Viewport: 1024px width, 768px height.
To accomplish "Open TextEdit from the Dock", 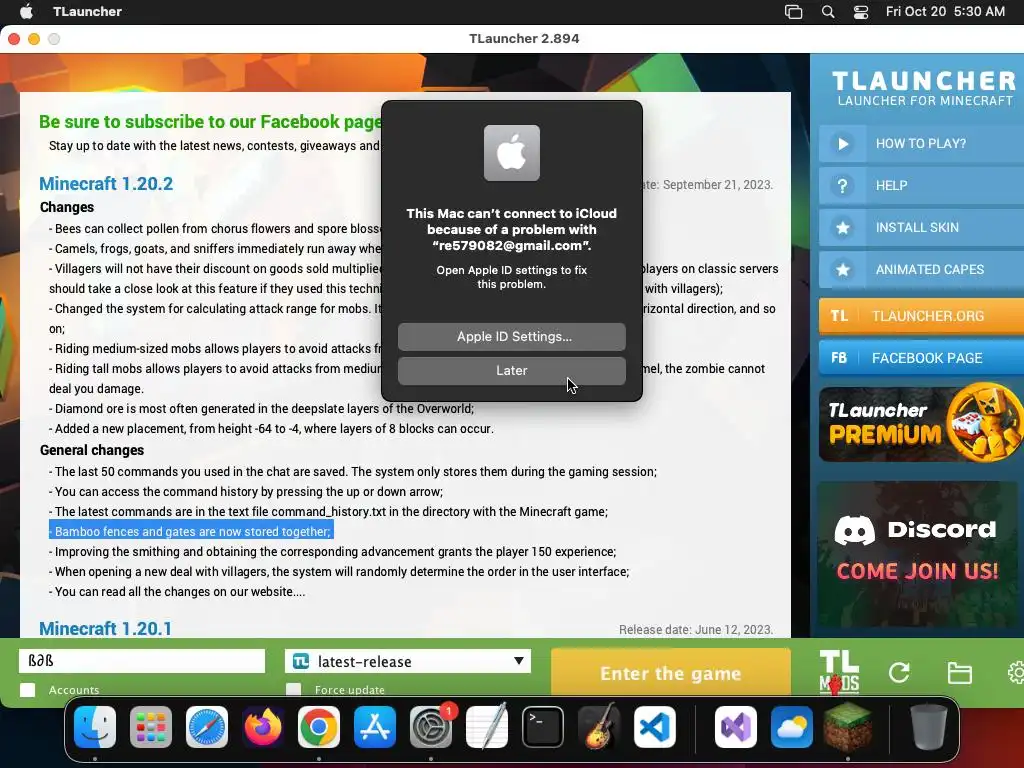I will click(x=487, y=726).
